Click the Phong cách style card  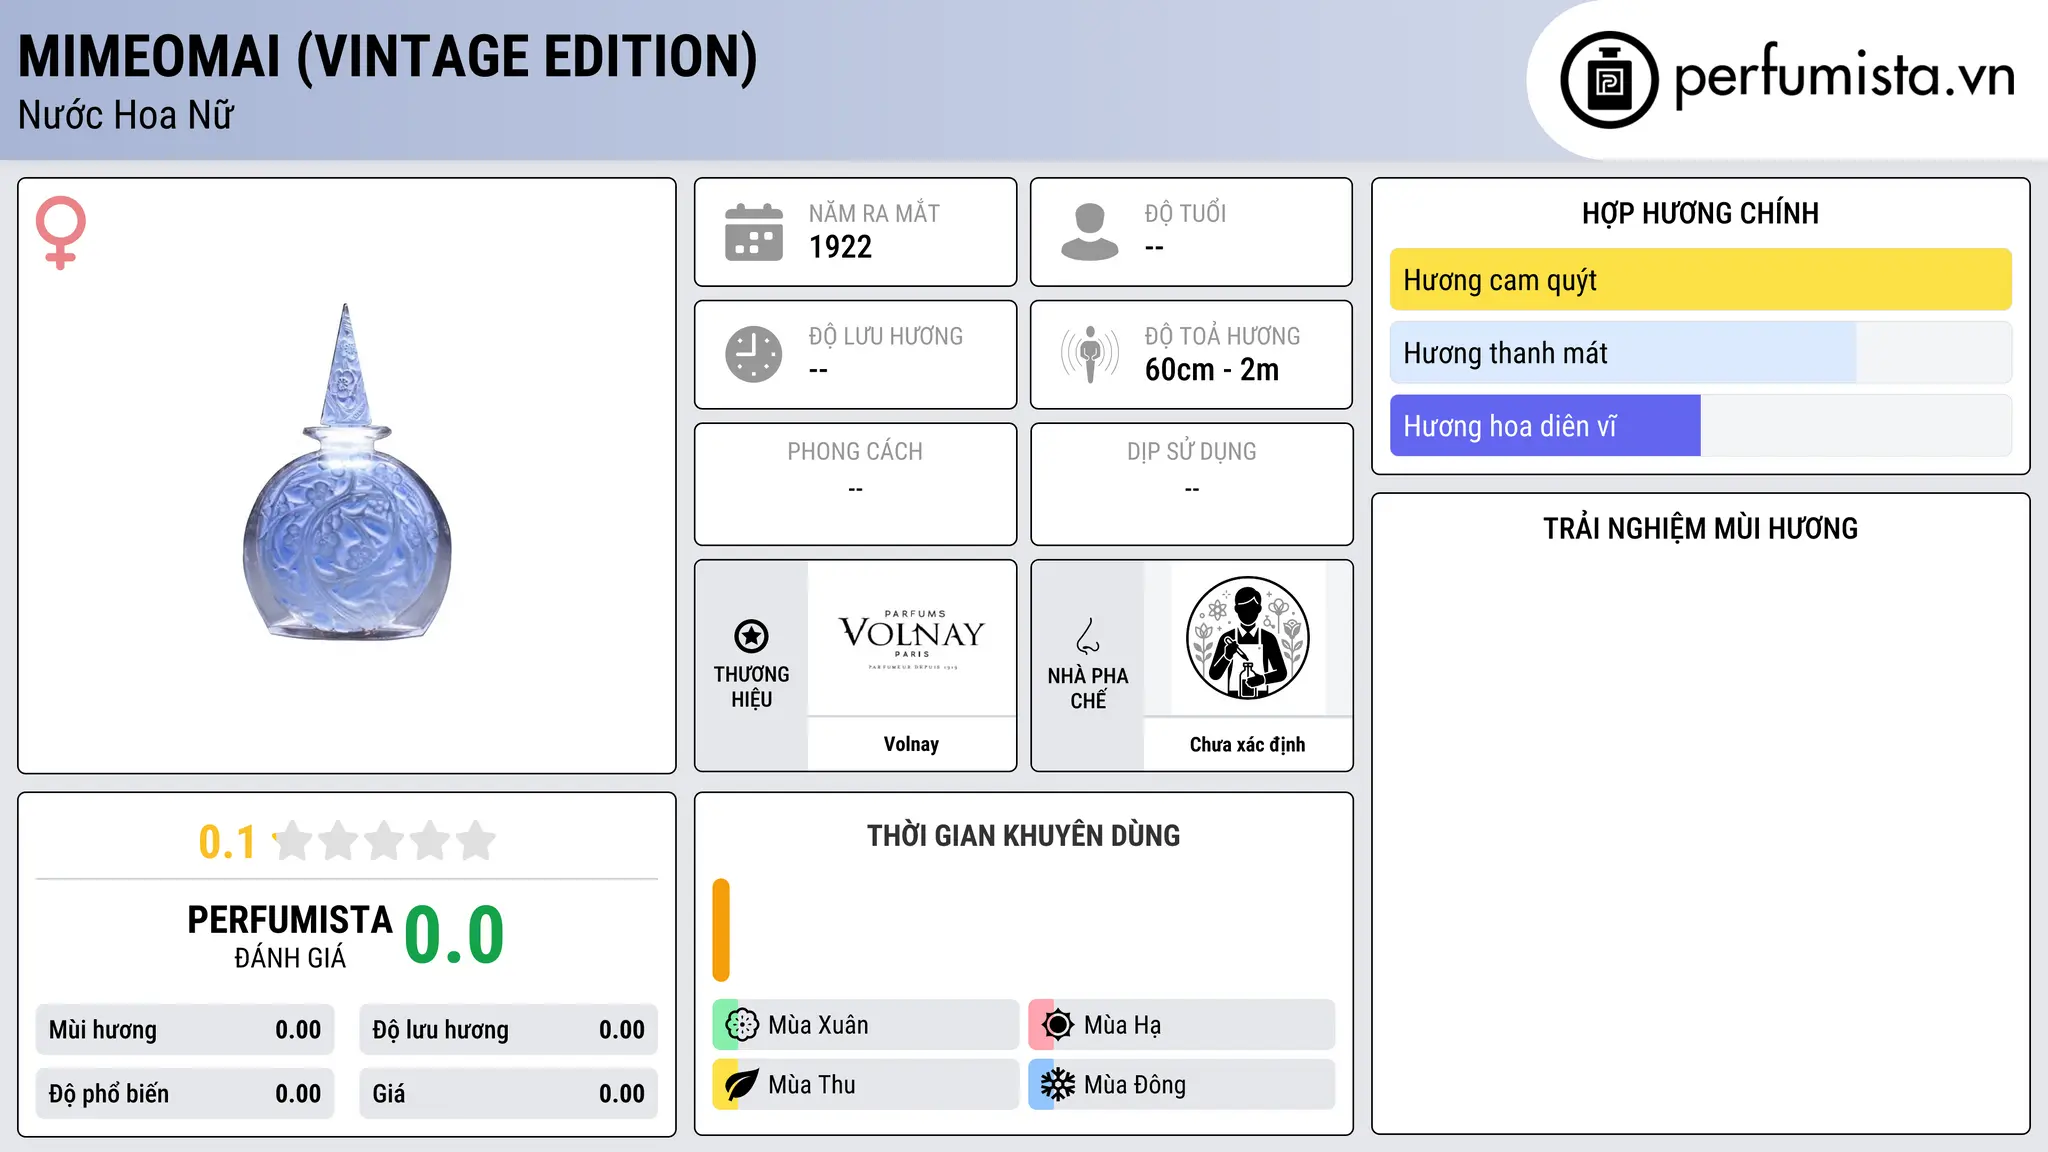855,484
